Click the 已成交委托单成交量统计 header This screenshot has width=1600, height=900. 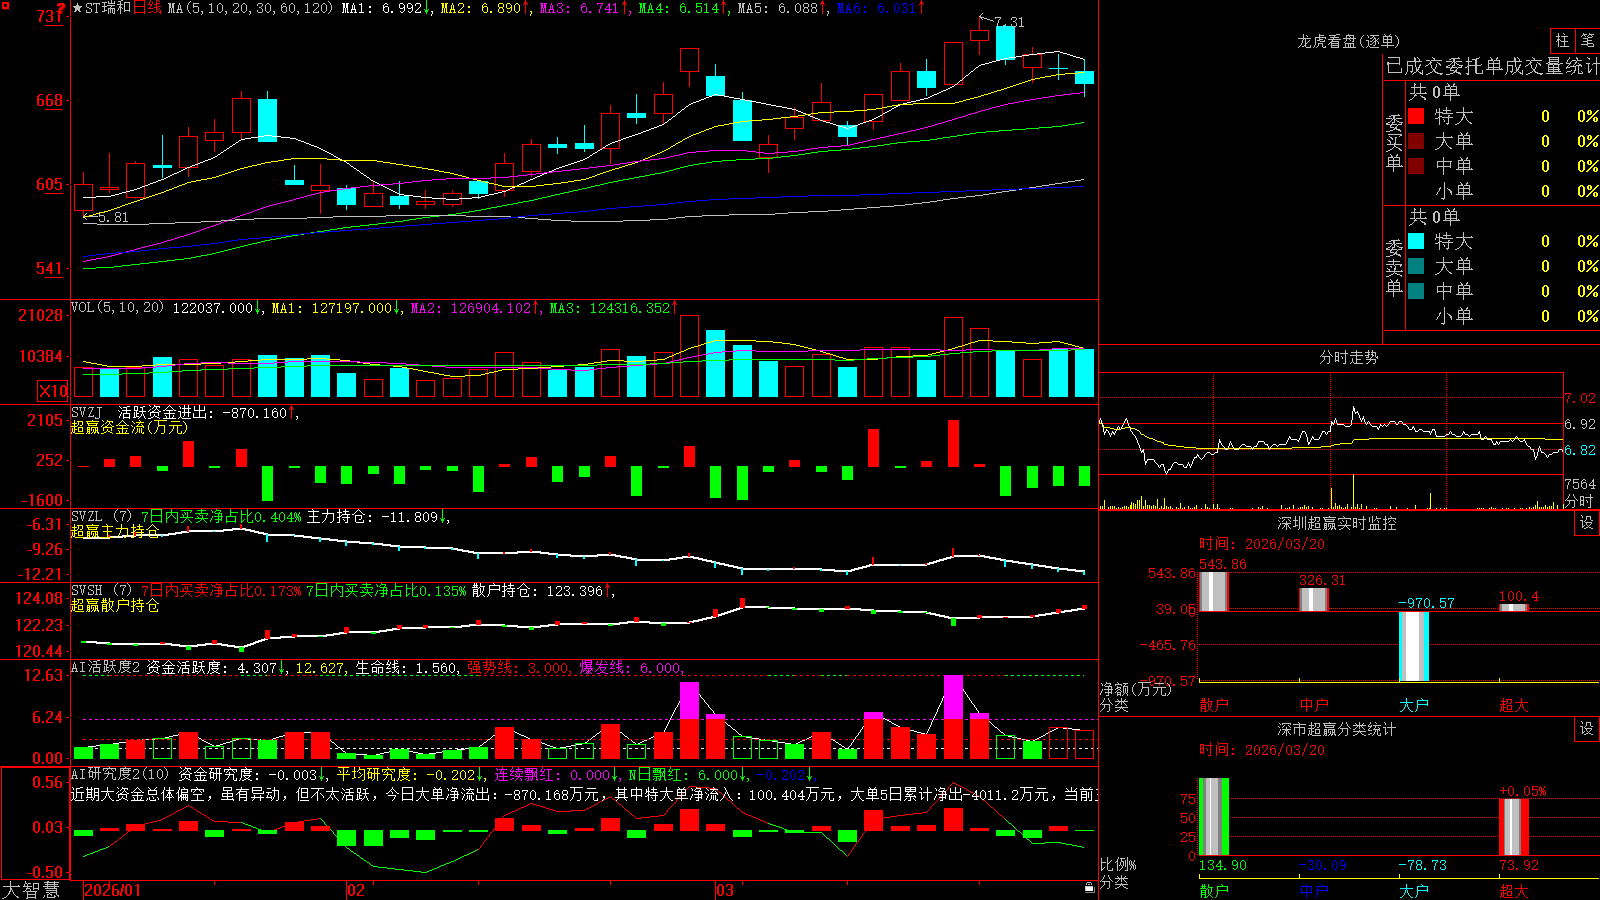click(1493, 66)
